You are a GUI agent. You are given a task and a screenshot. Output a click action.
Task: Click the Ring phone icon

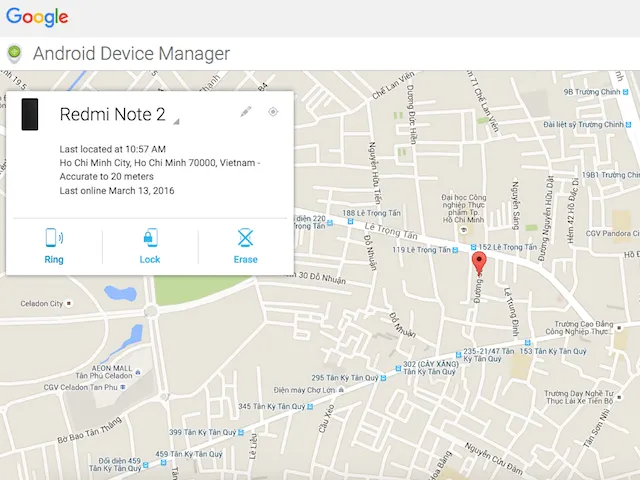[54, 238]
